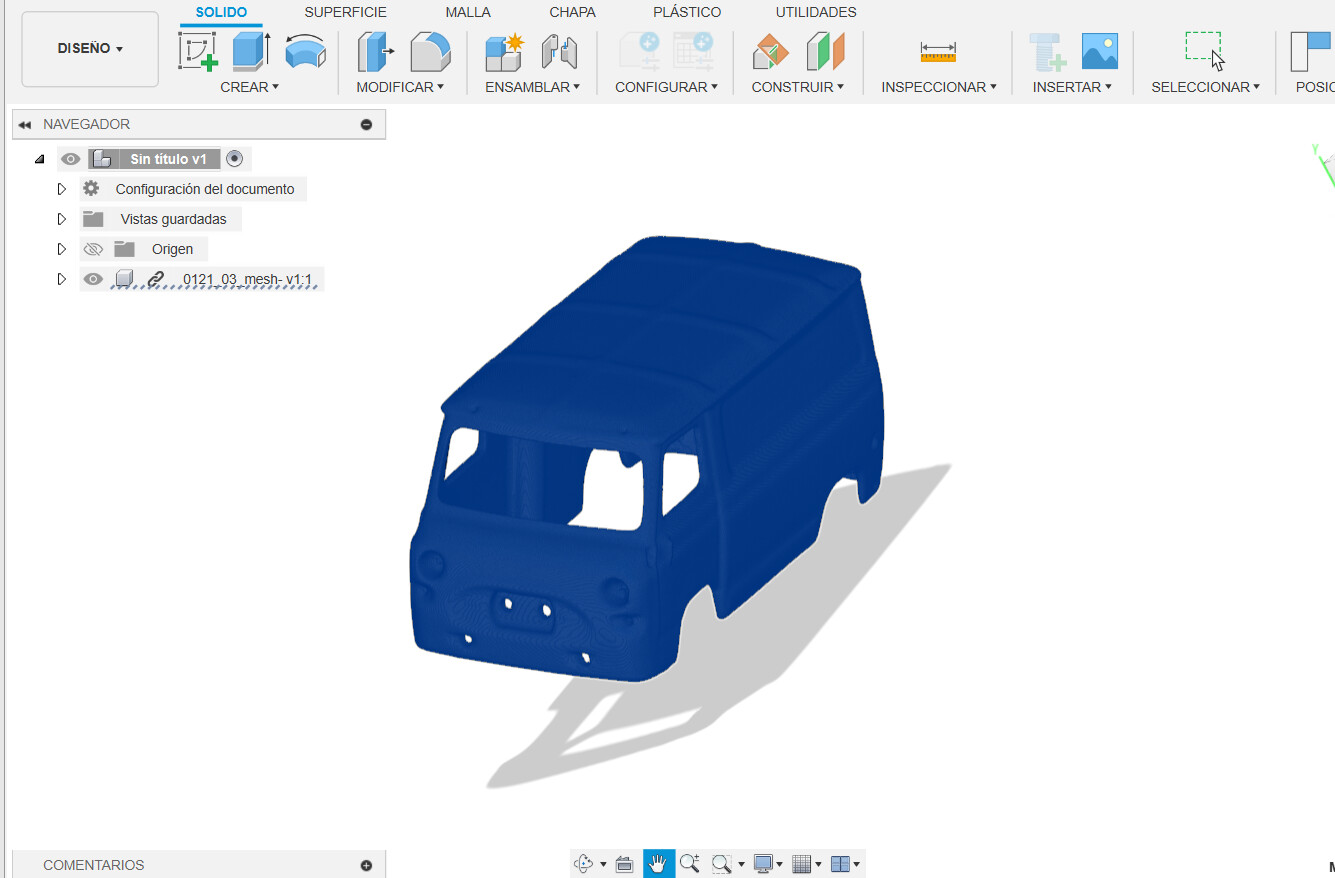Screen dimensions: 1335x878
Task: Open Display Settings monitor icon
Action: 764,864
